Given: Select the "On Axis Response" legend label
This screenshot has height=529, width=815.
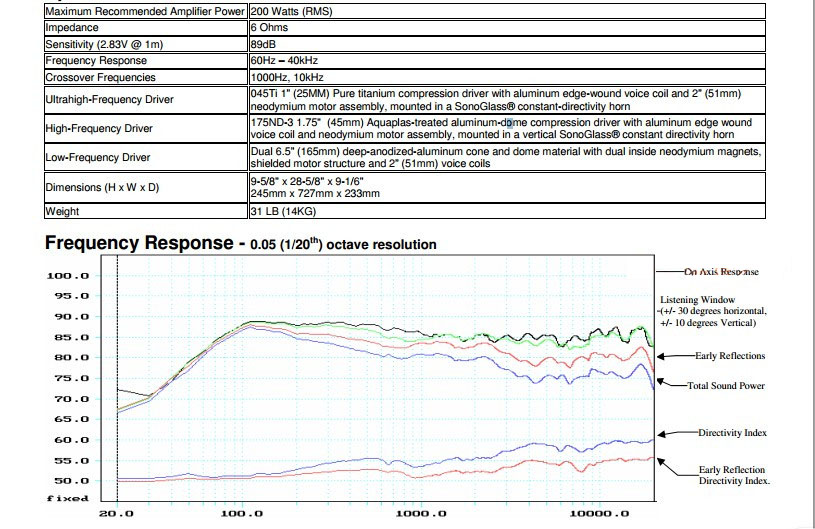Looking at the screenshot, I should pyautogui.click(x=721, y=272).
